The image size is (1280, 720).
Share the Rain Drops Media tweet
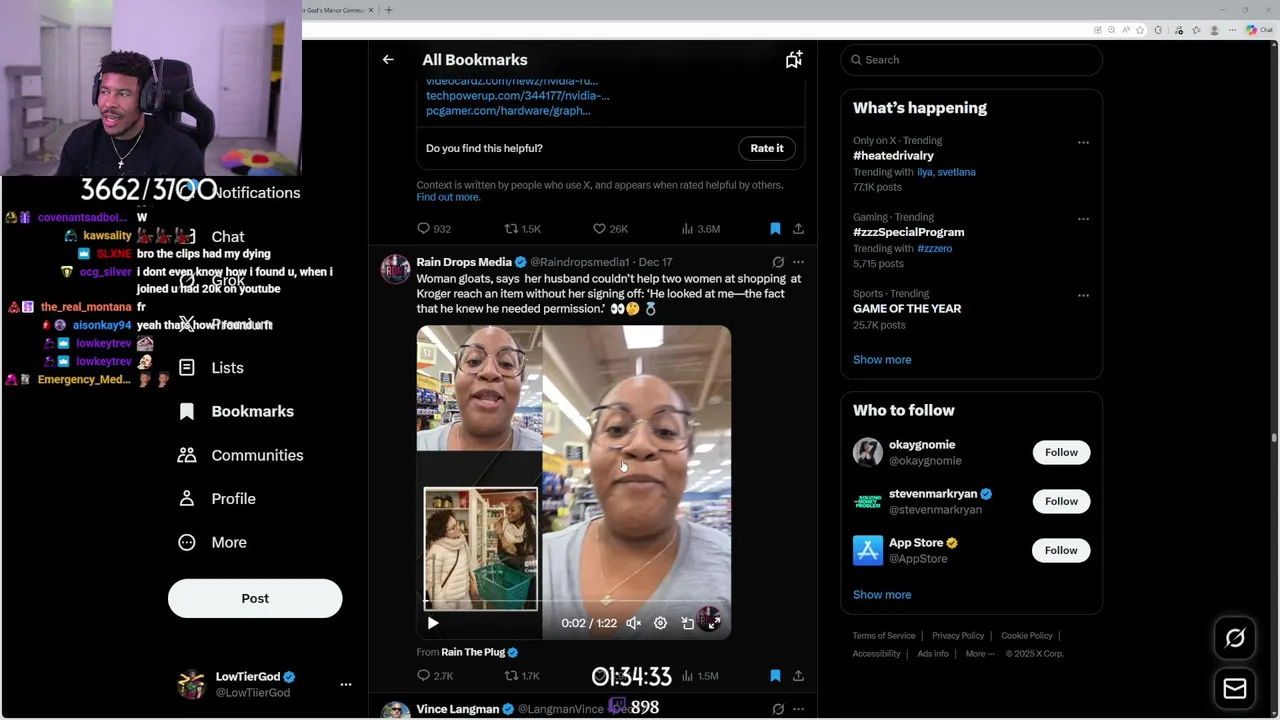click(x=798, y=676)
